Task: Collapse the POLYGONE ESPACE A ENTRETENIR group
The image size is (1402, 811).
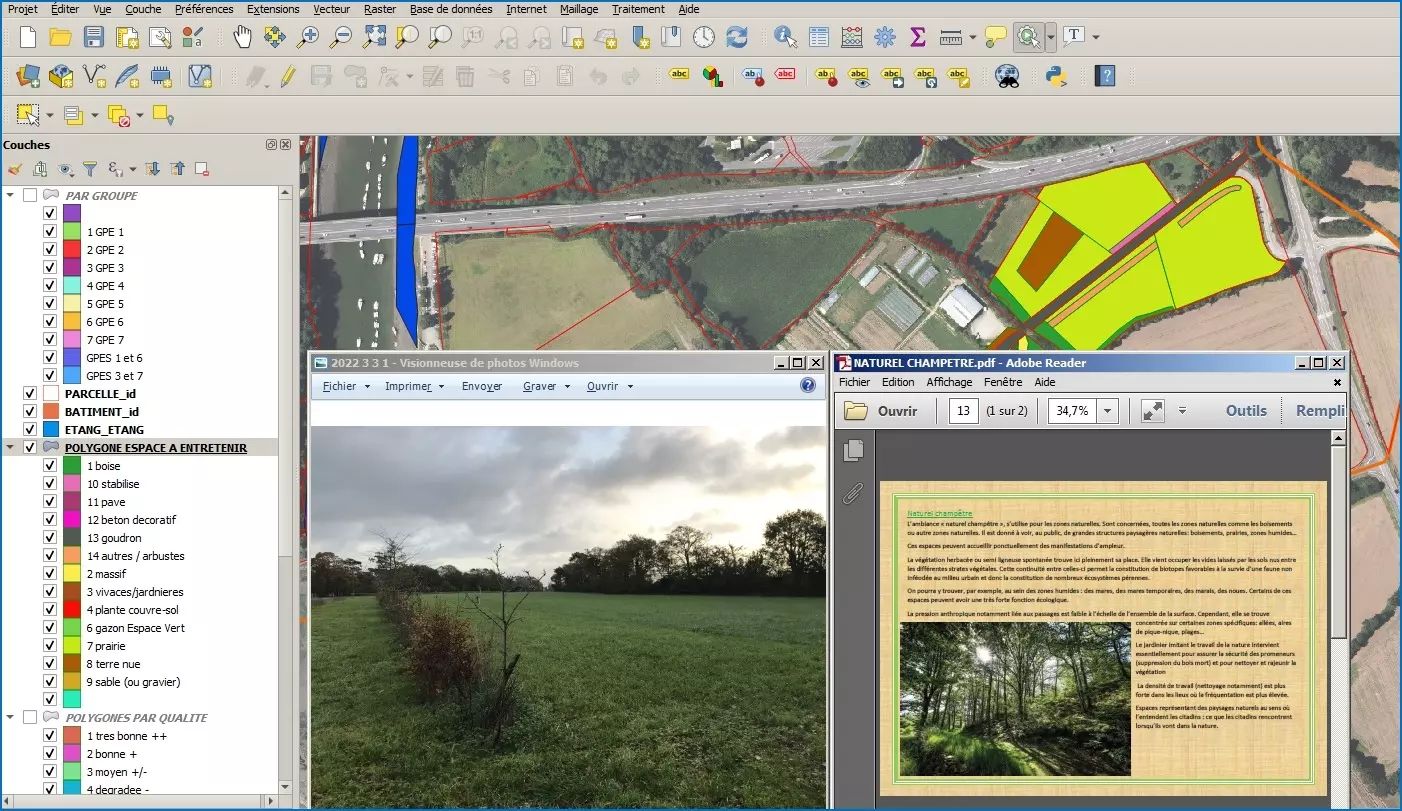Action: tap(10, 448)
